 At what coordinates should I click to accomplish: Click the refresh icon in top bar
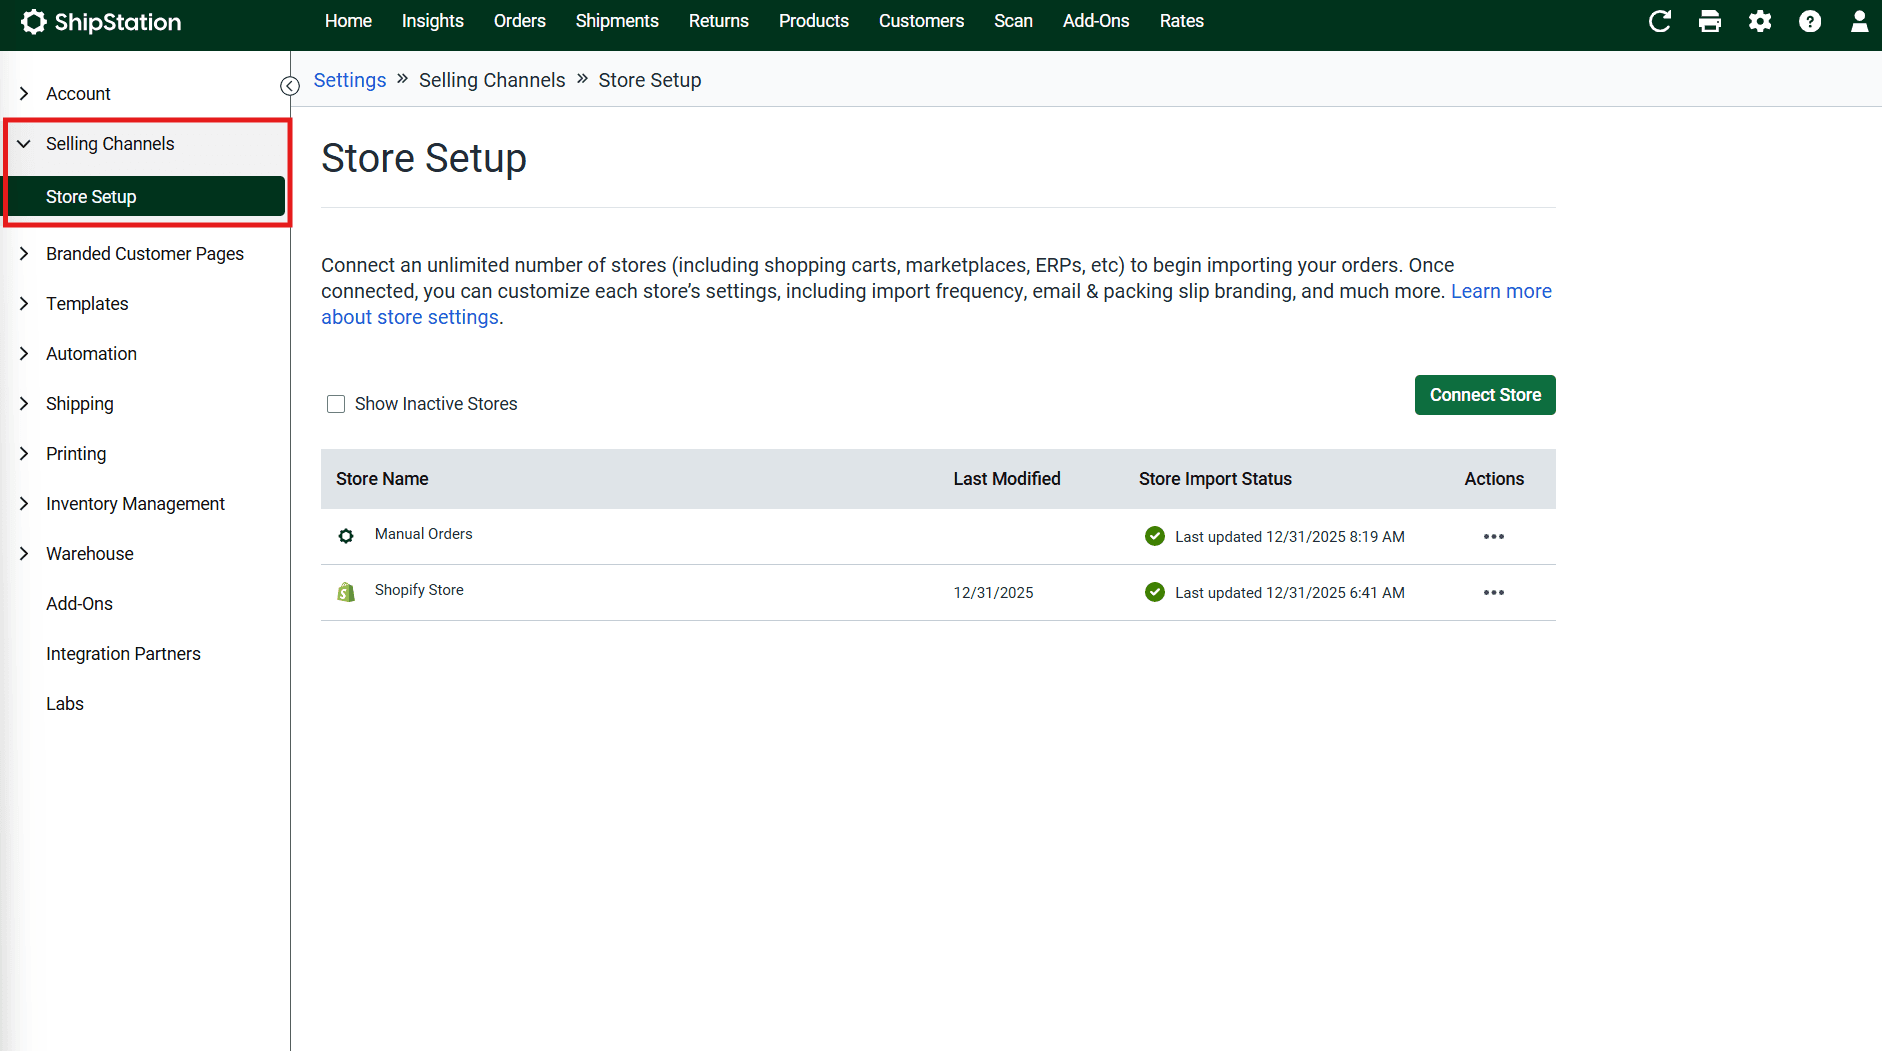(1660, 21)
